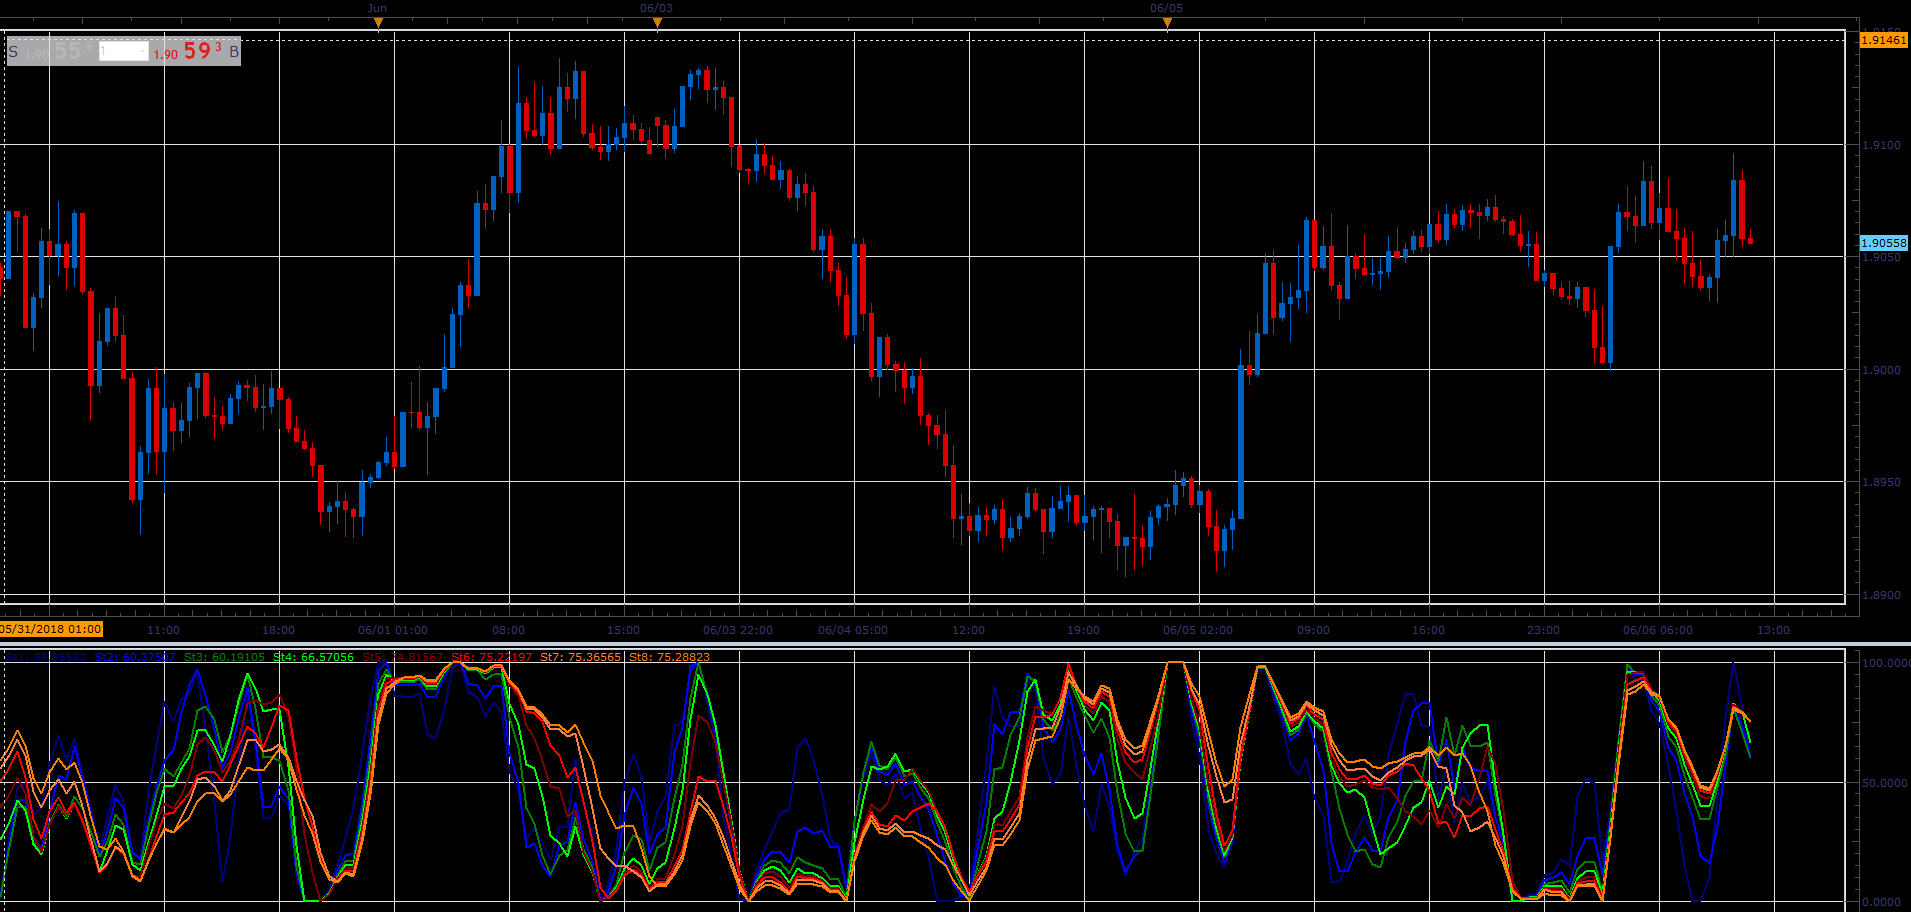Click the blue 1.90558 current price label

[1883, 243]
